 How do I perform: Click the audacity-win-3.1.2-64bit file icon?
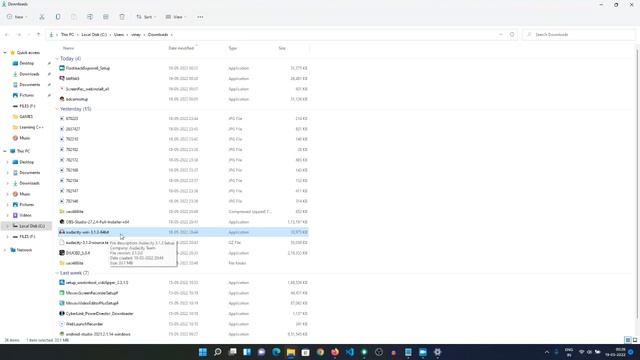[62, 232]
